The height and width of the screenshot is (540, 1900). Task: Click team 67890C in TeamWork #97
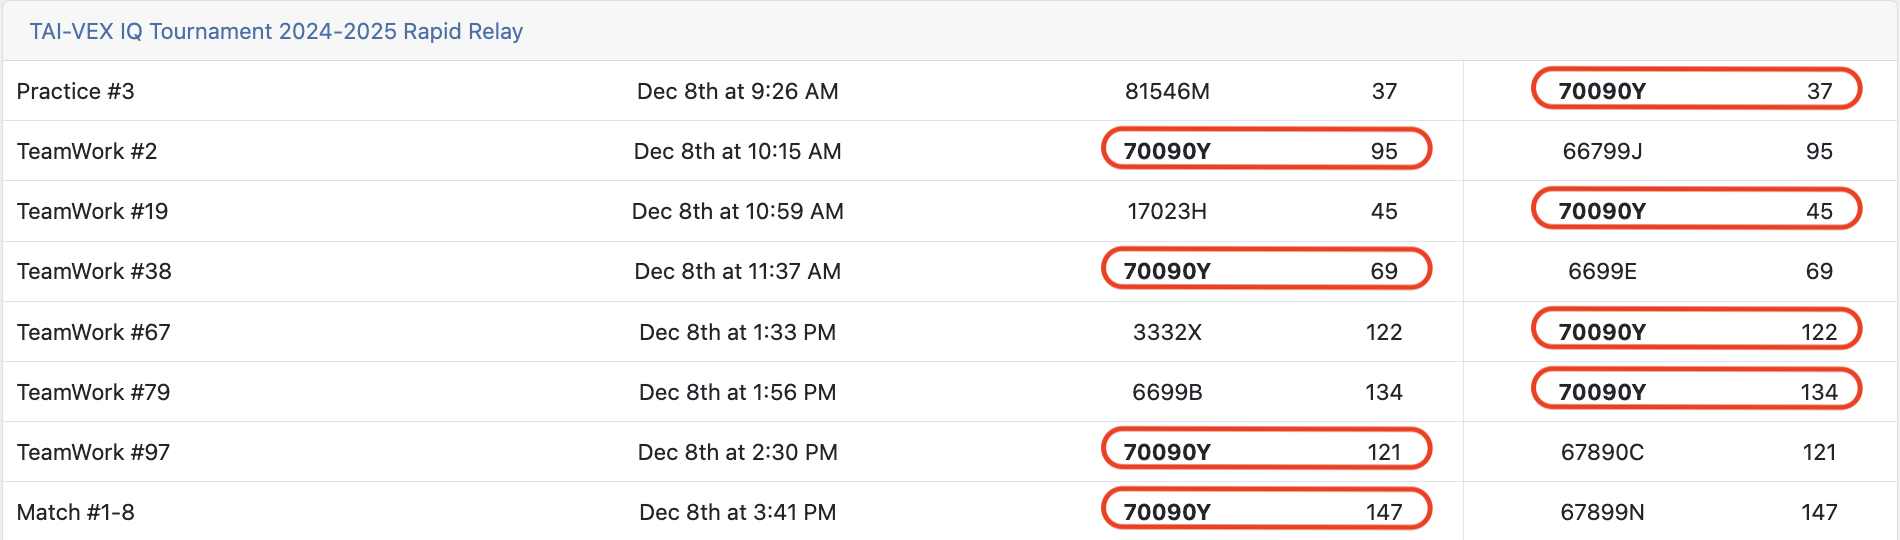[x=1602, y=452]
